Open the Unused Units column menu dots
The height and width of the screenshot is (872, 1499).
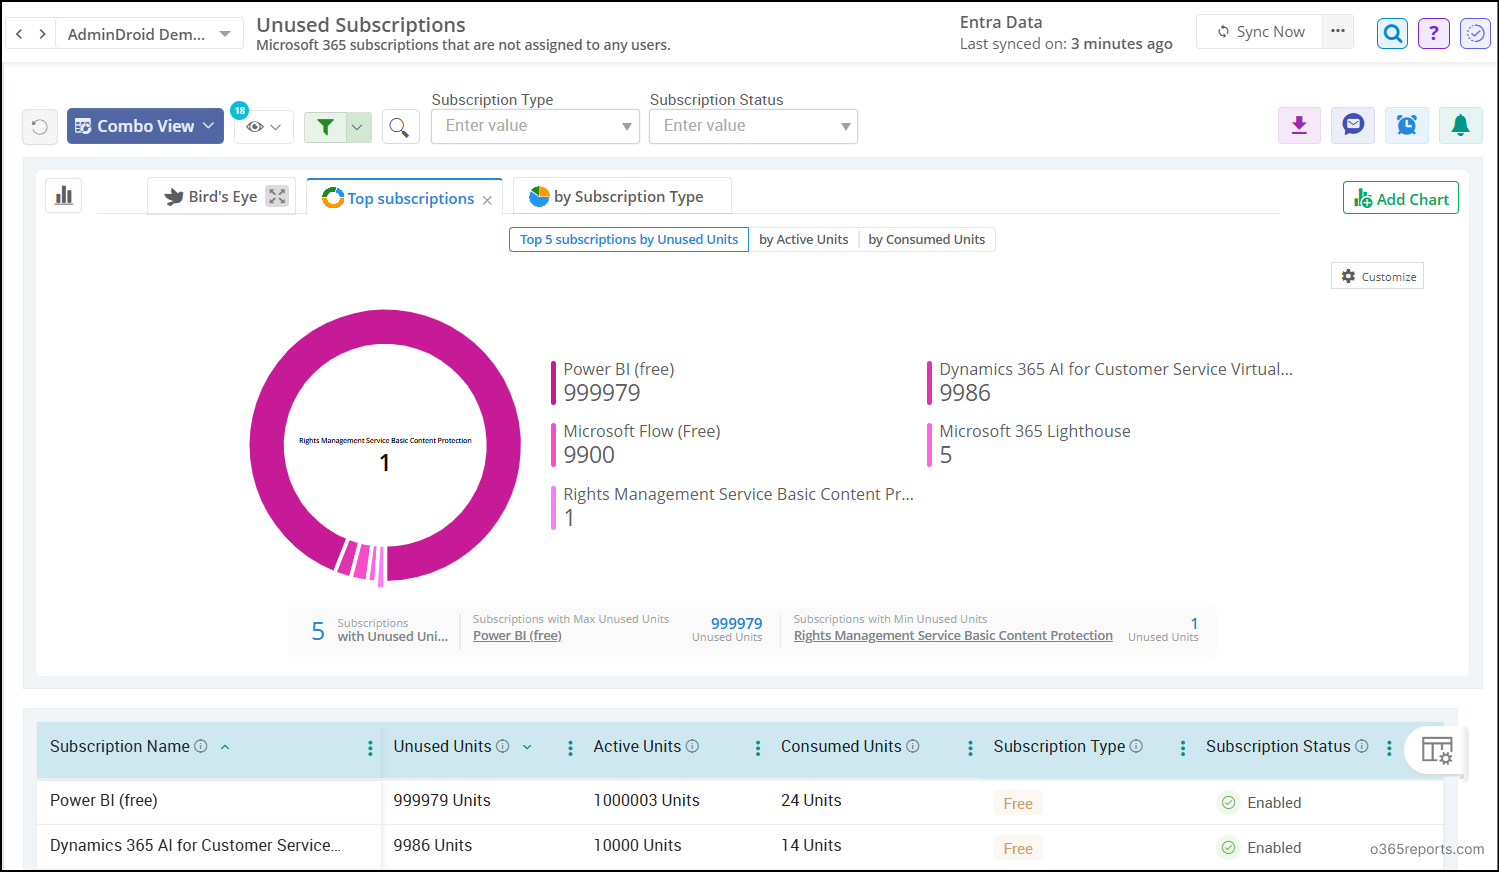coord(570,748)
